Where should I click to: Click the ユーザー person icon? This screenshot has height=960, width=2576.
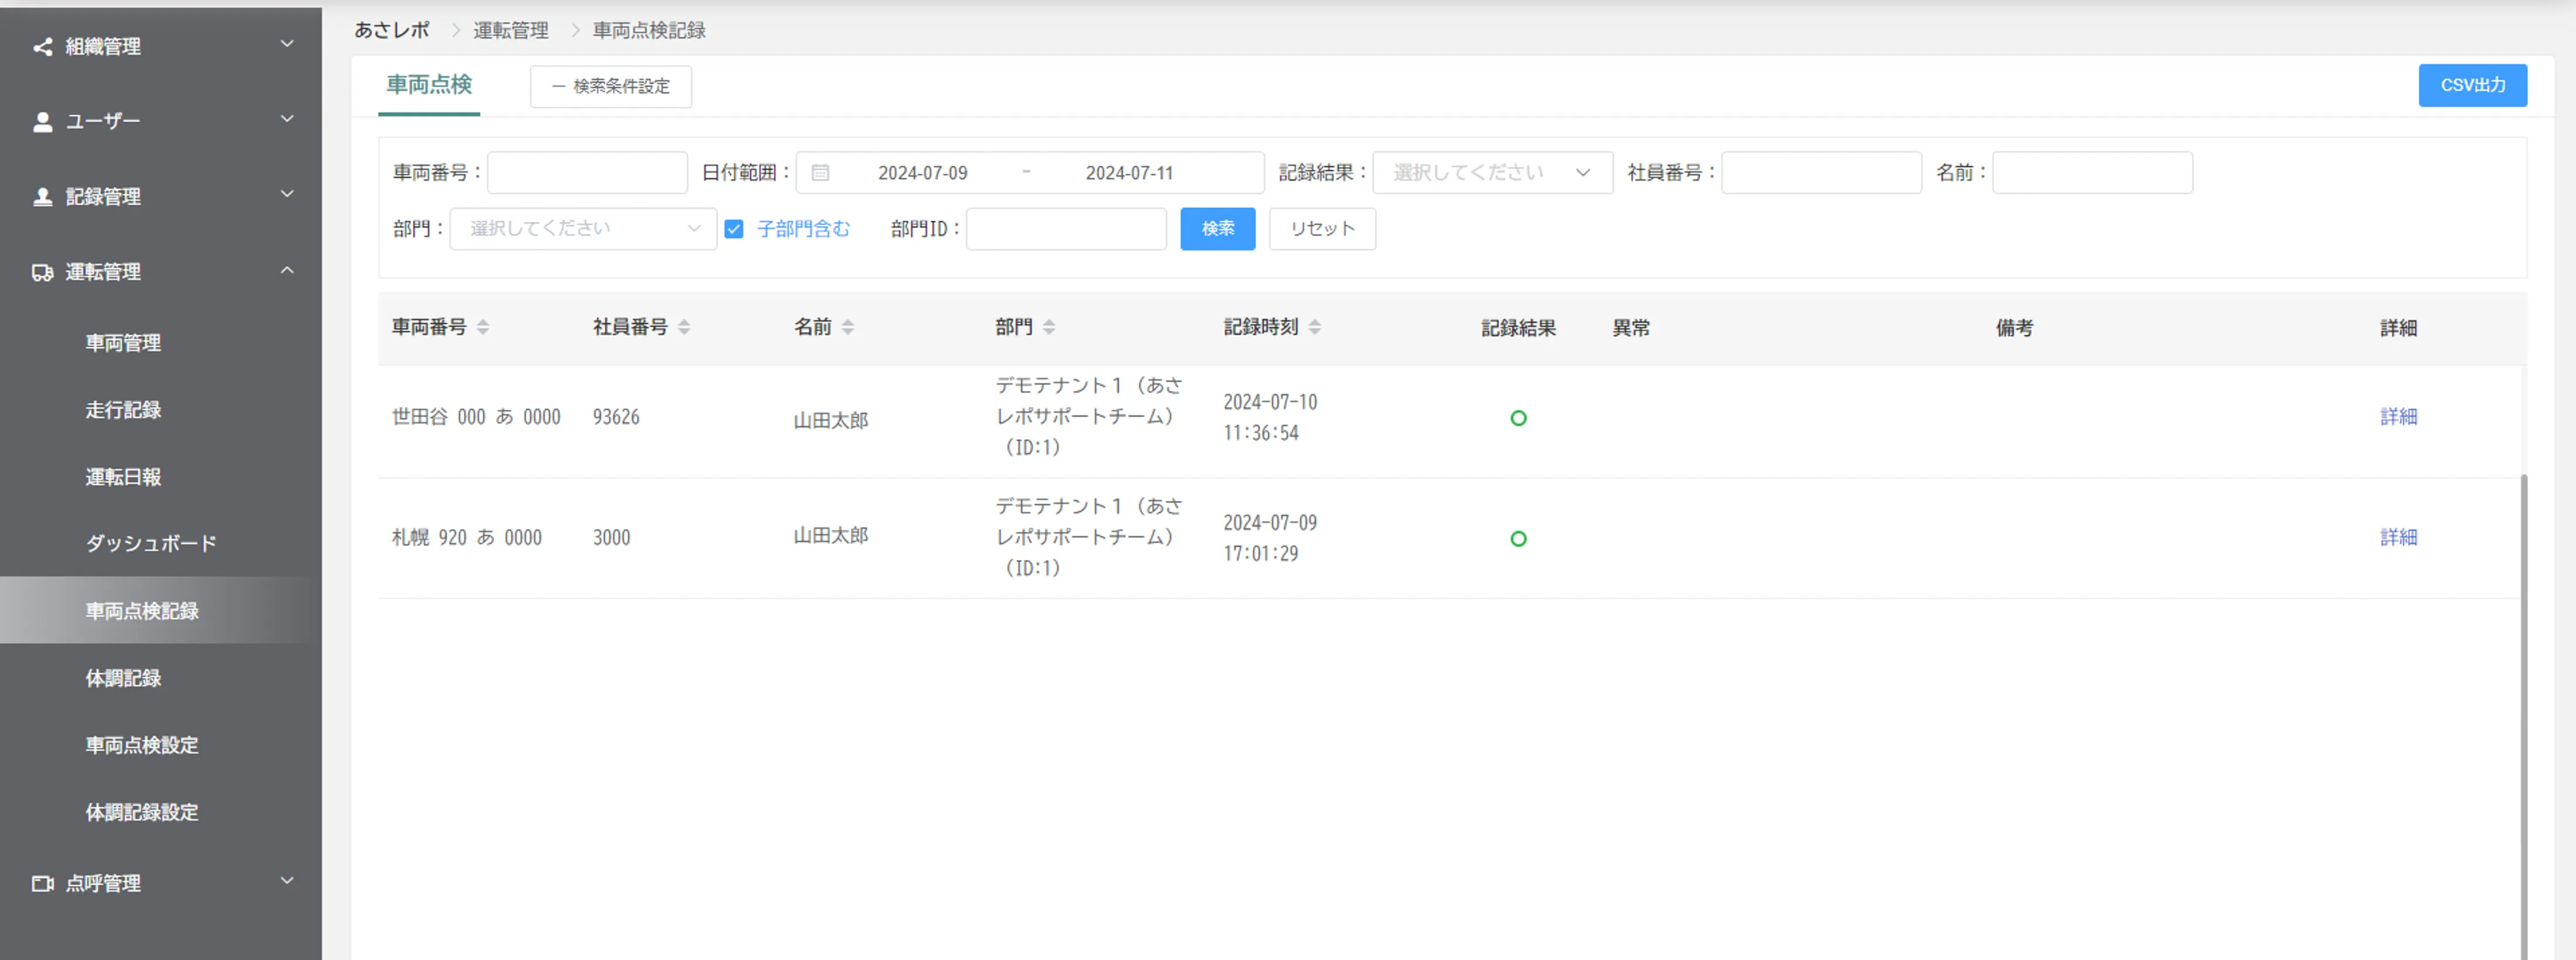pos(42,122)
